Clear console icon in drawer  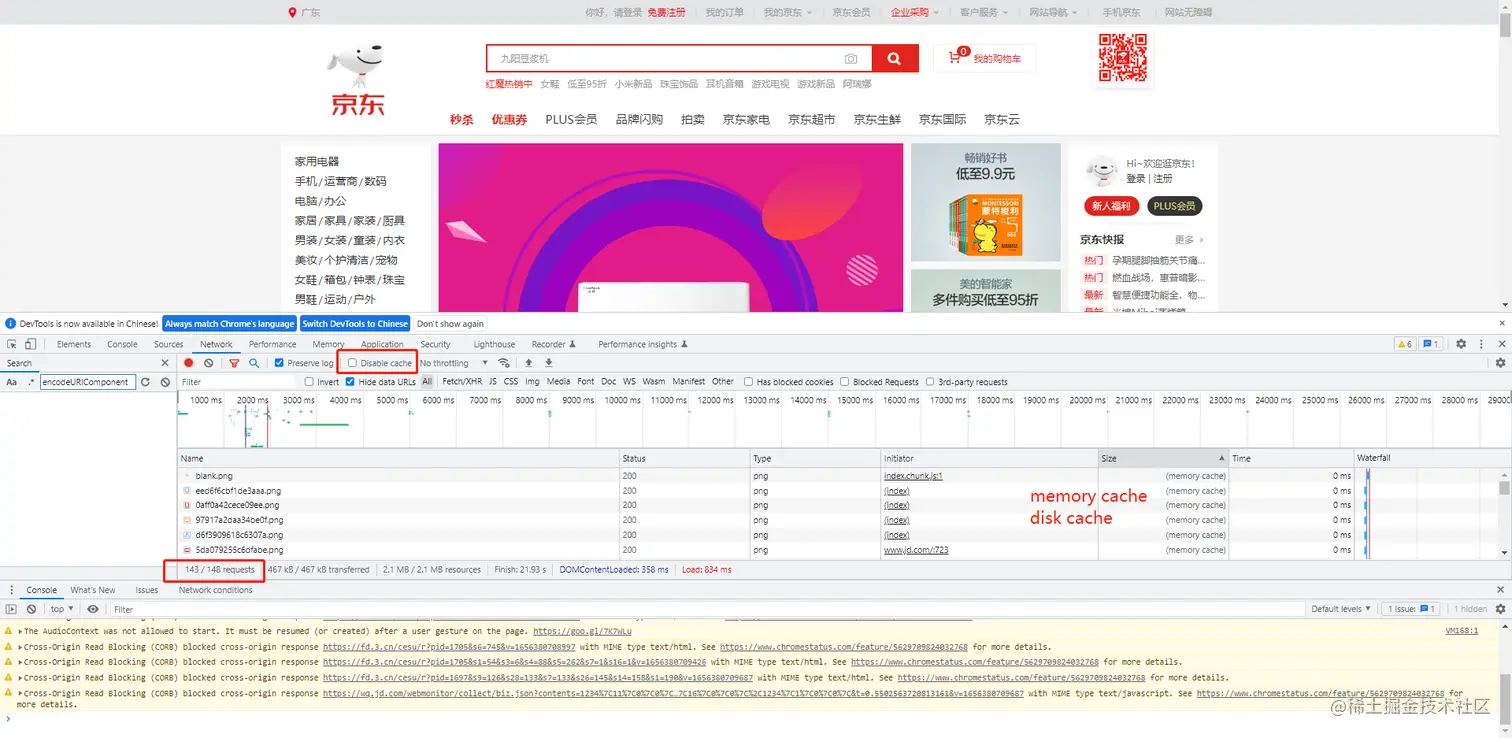click(31, 609)
